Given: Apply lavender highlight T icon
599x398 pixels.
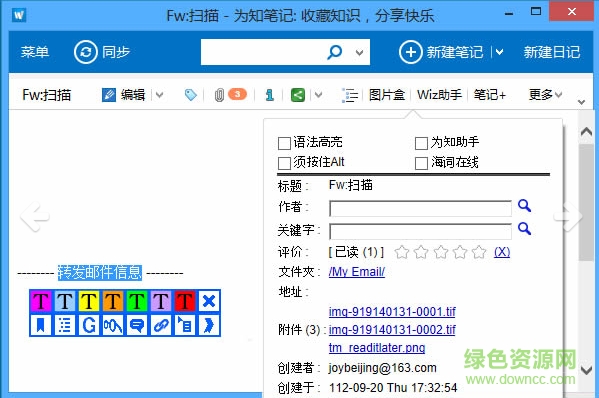Looking at the screenshot, I should coord(161,301).
